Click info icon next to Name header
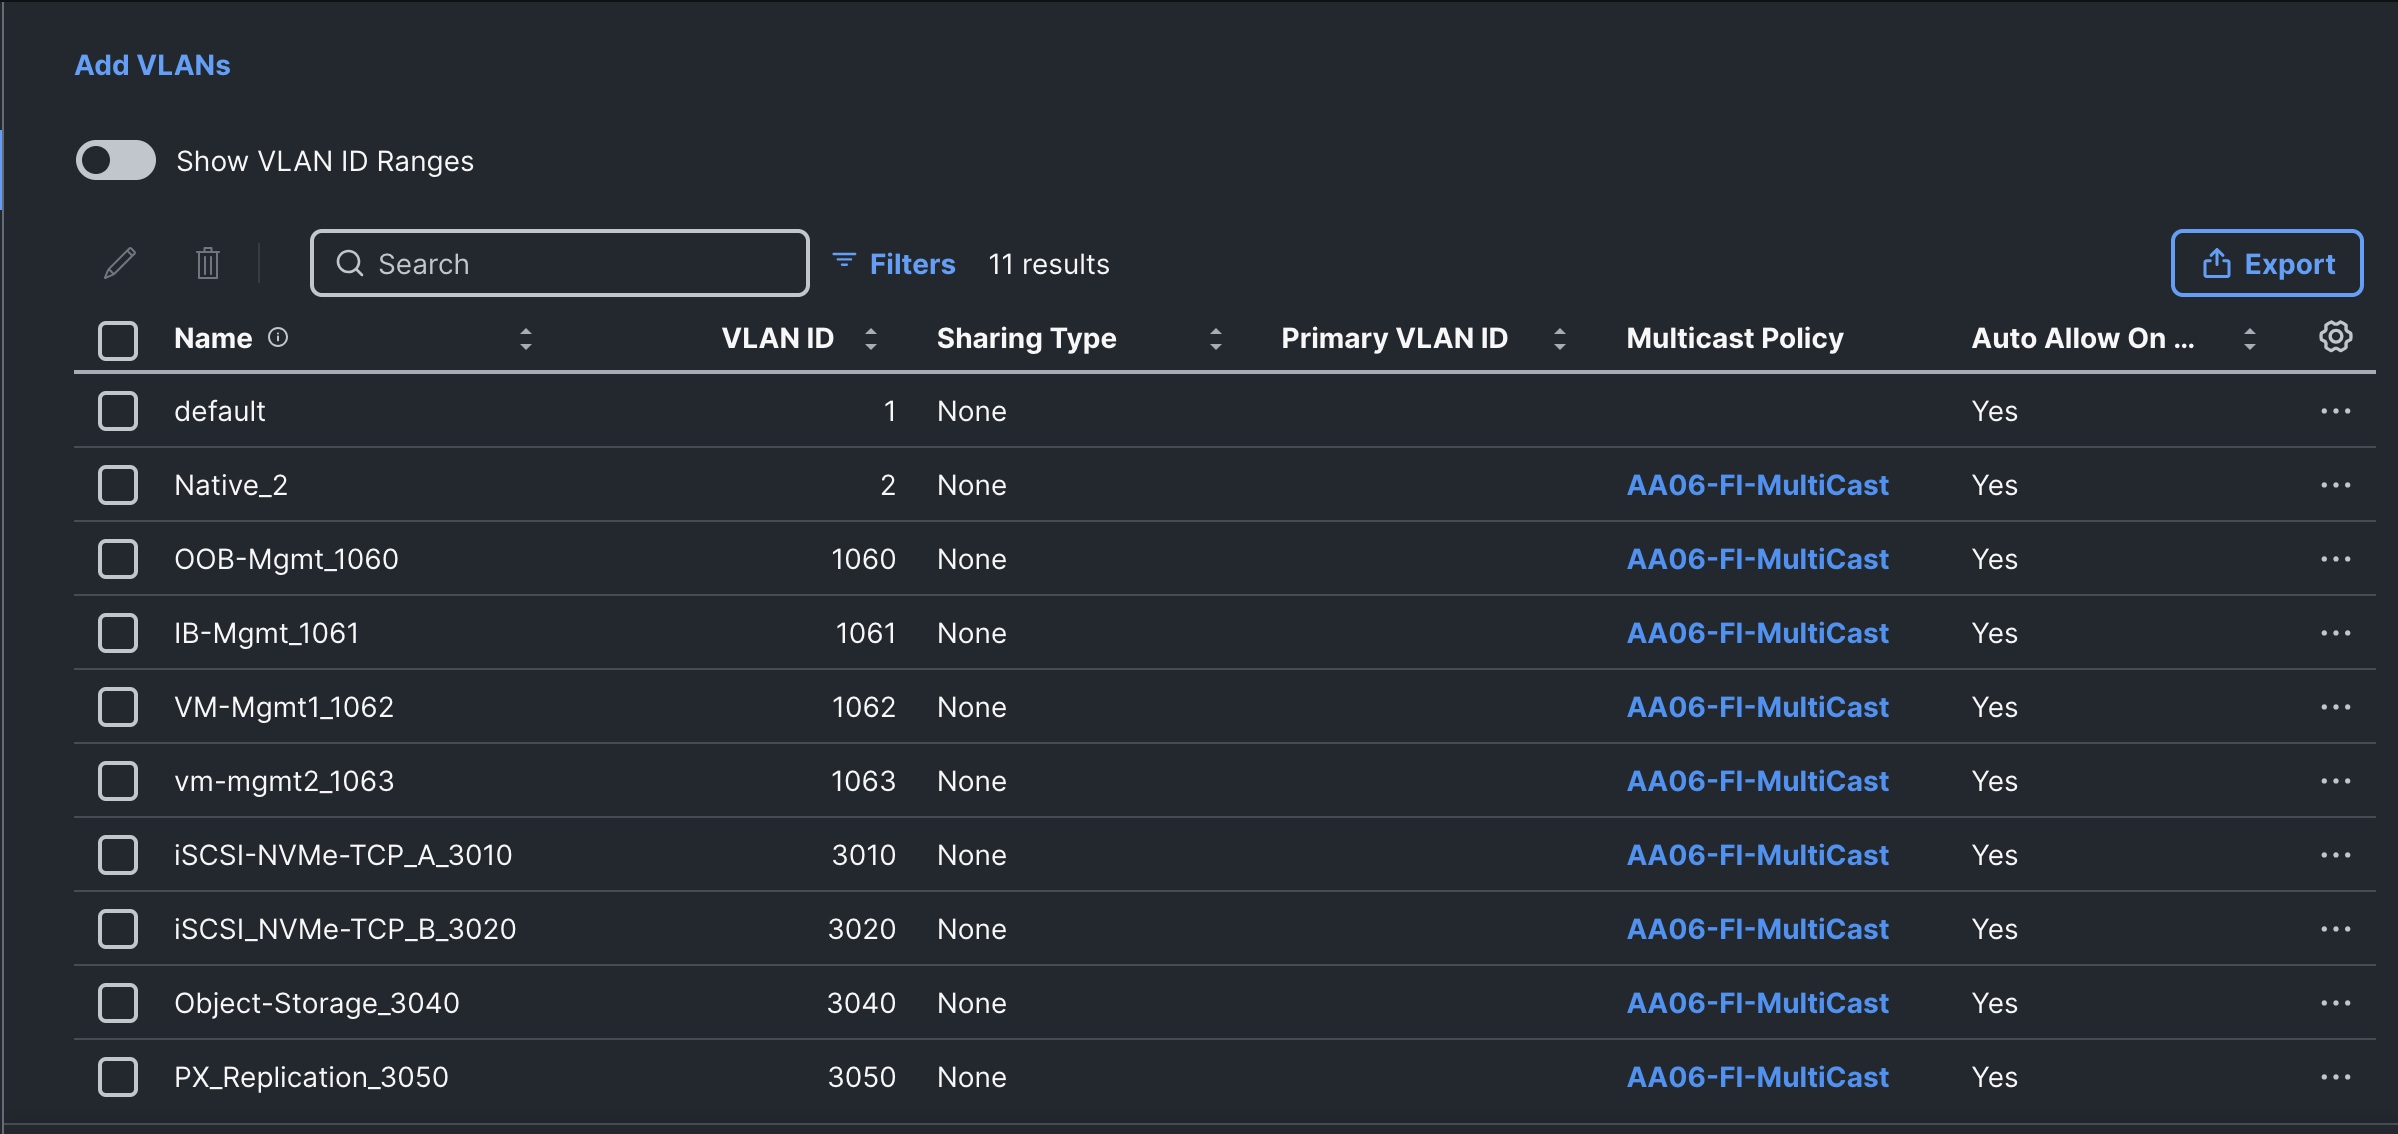2398x1134 pixels. pos(278,338)
